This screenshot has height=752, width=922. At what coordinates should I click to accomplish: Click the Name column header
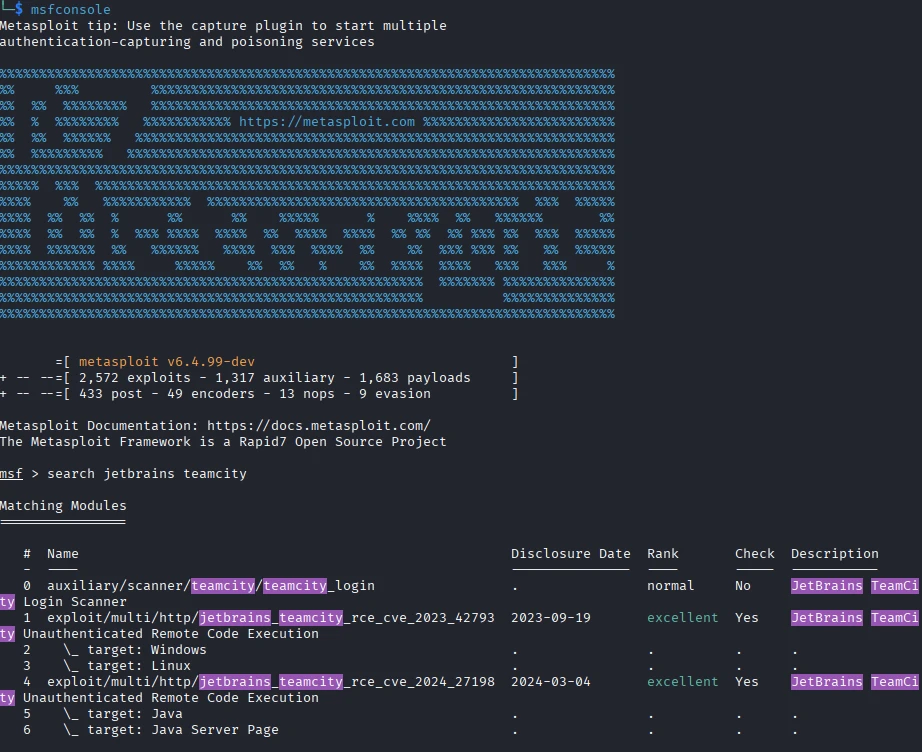coord(62,553)
